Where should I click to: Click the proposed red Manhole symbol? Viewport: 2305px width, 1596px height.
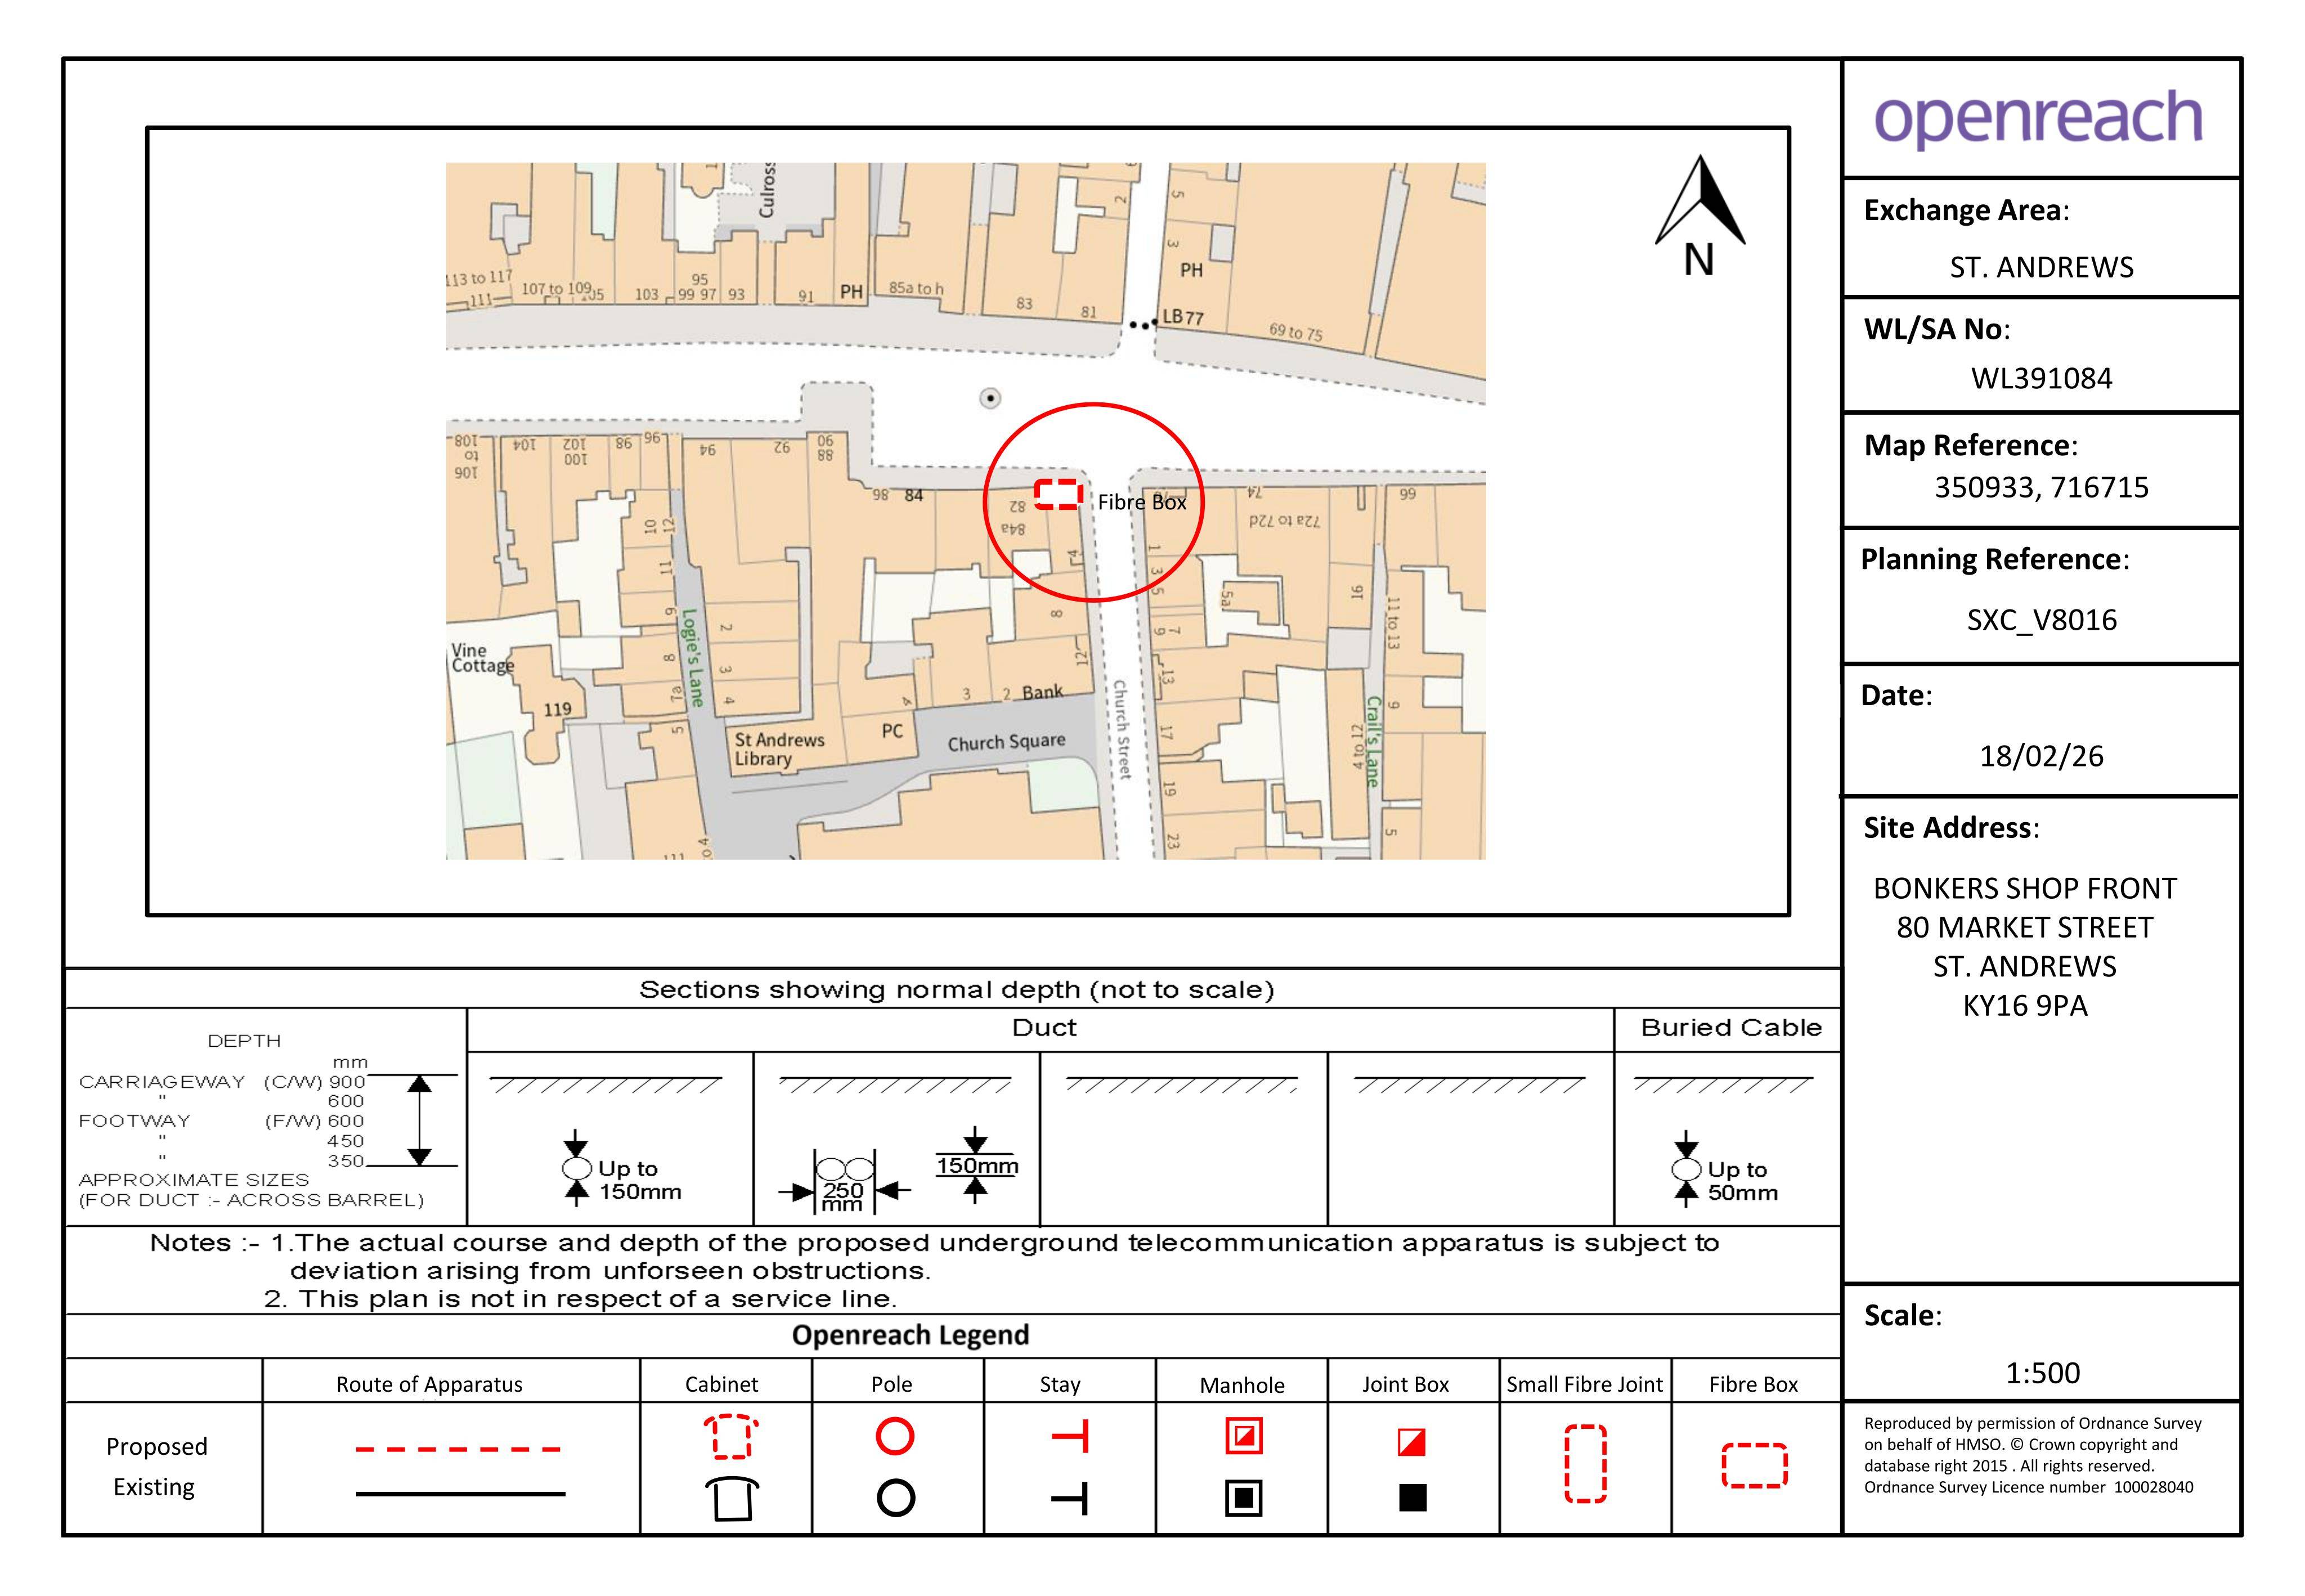(1244, 1436)
